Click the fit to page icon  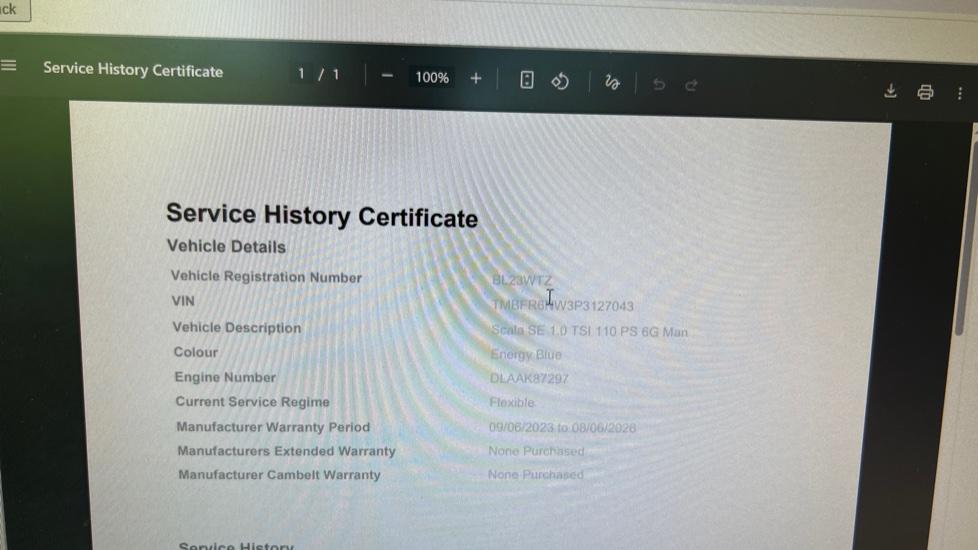(x=527, y=80)
